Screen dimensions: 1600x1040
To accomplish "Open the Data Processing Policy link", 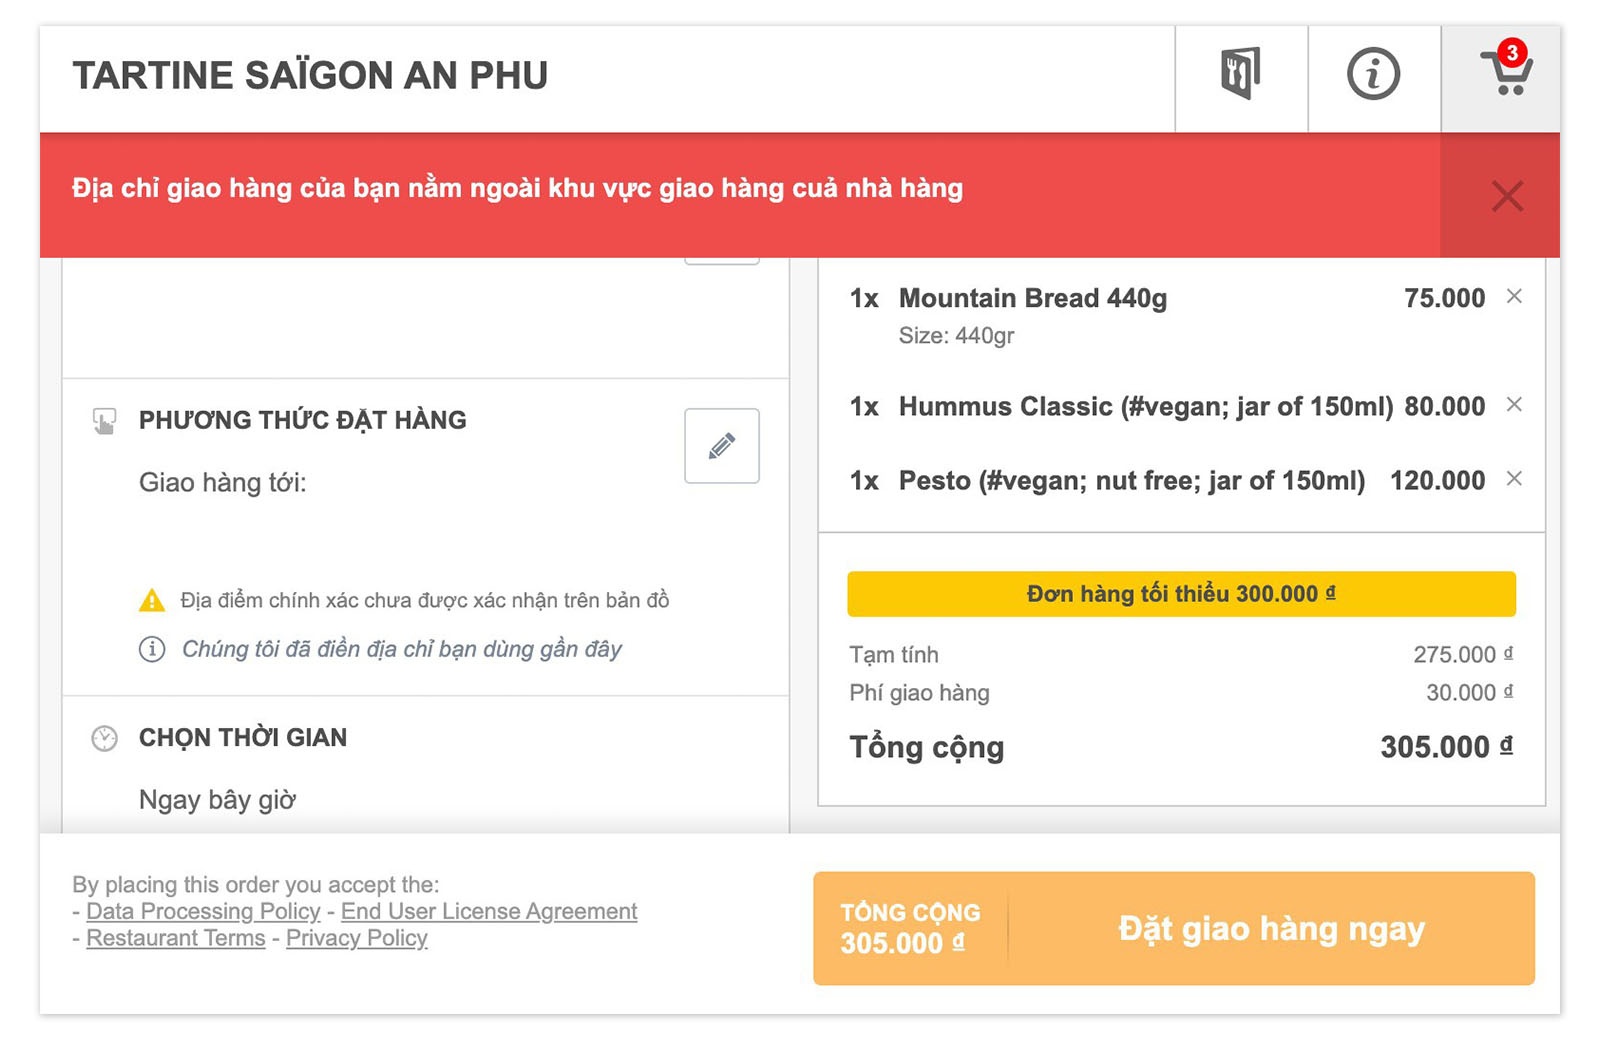I will coord(203,911).
